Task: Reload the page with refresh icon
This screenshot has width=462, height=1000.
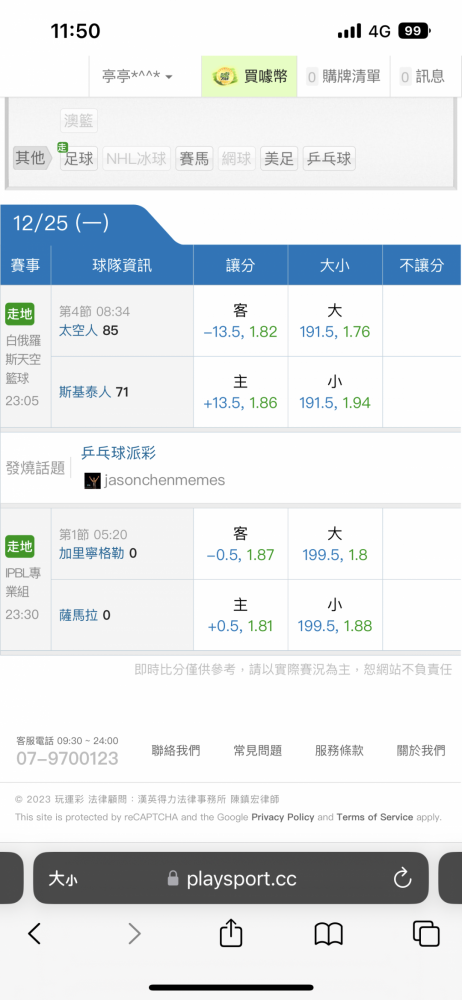Action: pyautogui.click(x=403, y=879)
